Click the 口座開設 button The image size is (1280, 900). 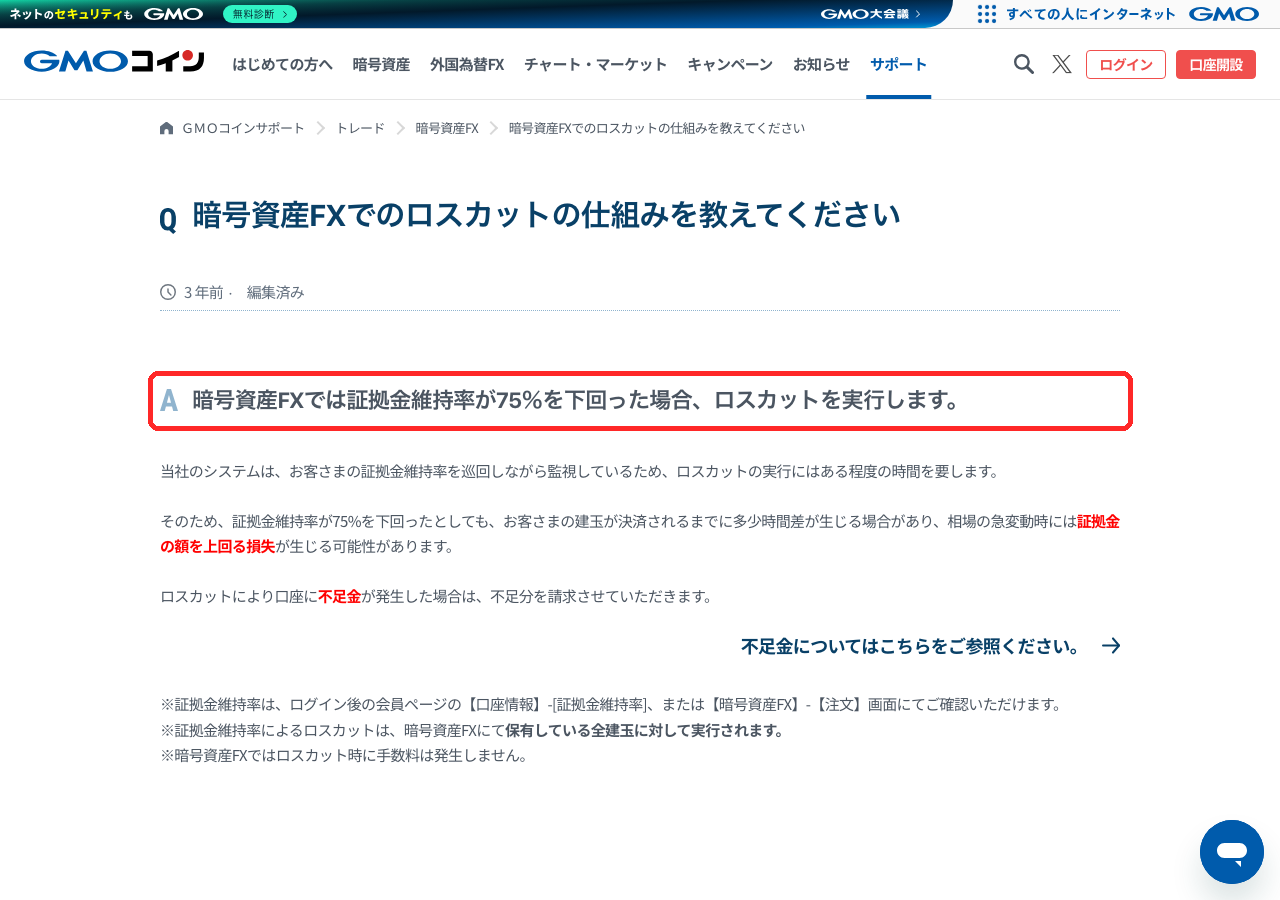point(1216,64)
